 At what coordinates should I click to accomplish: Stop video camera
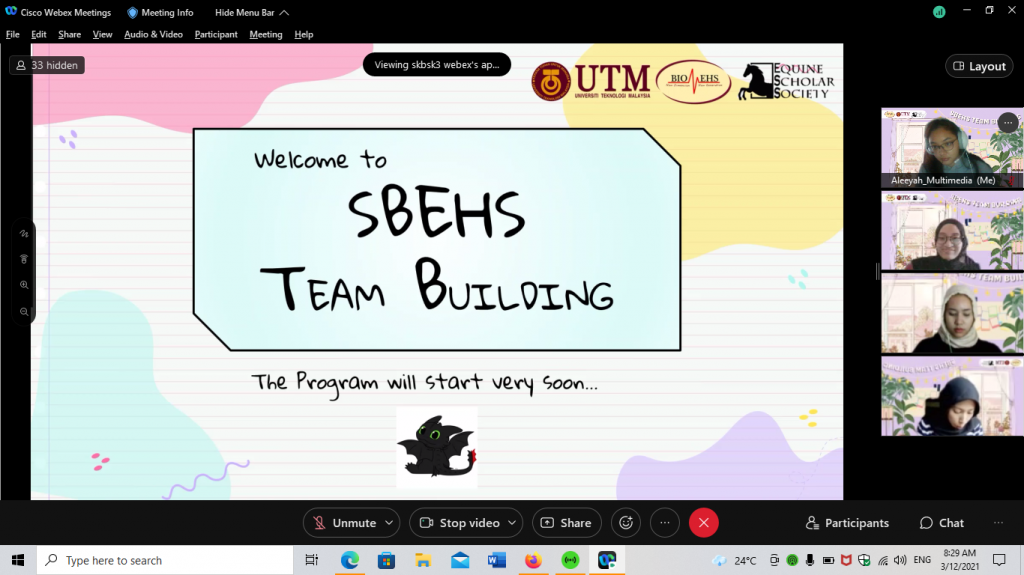pos(458,522)
